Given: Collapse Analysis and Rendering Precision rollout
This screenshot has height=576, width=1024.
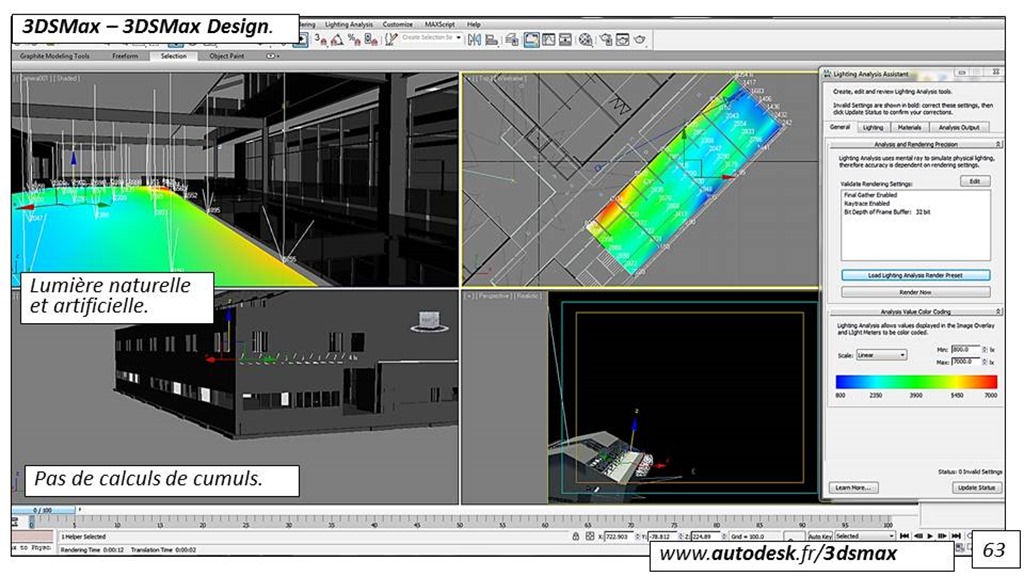Looking at the screenshot, I should tap(915, 144).
